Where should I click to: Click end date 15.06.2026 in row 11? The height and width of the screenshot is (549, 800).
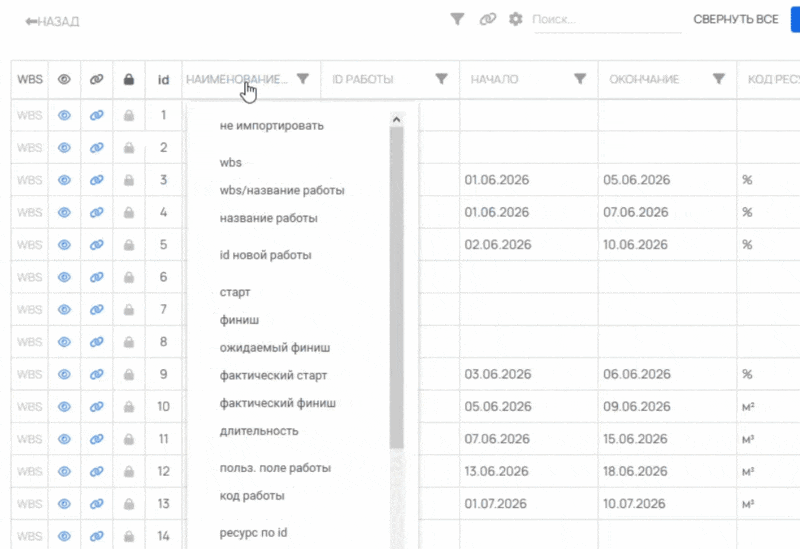point(635,439)
